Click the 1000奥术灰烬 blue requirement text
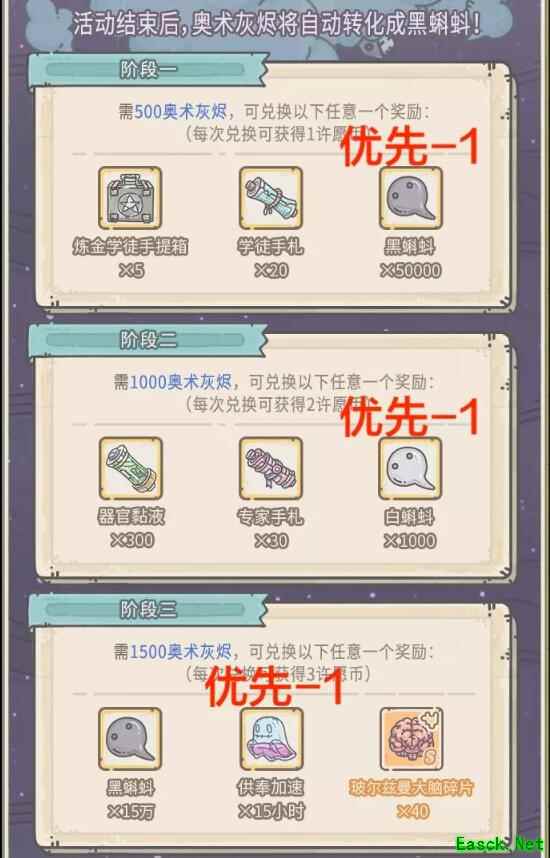 pyautogui.click(x=180, y=381)
